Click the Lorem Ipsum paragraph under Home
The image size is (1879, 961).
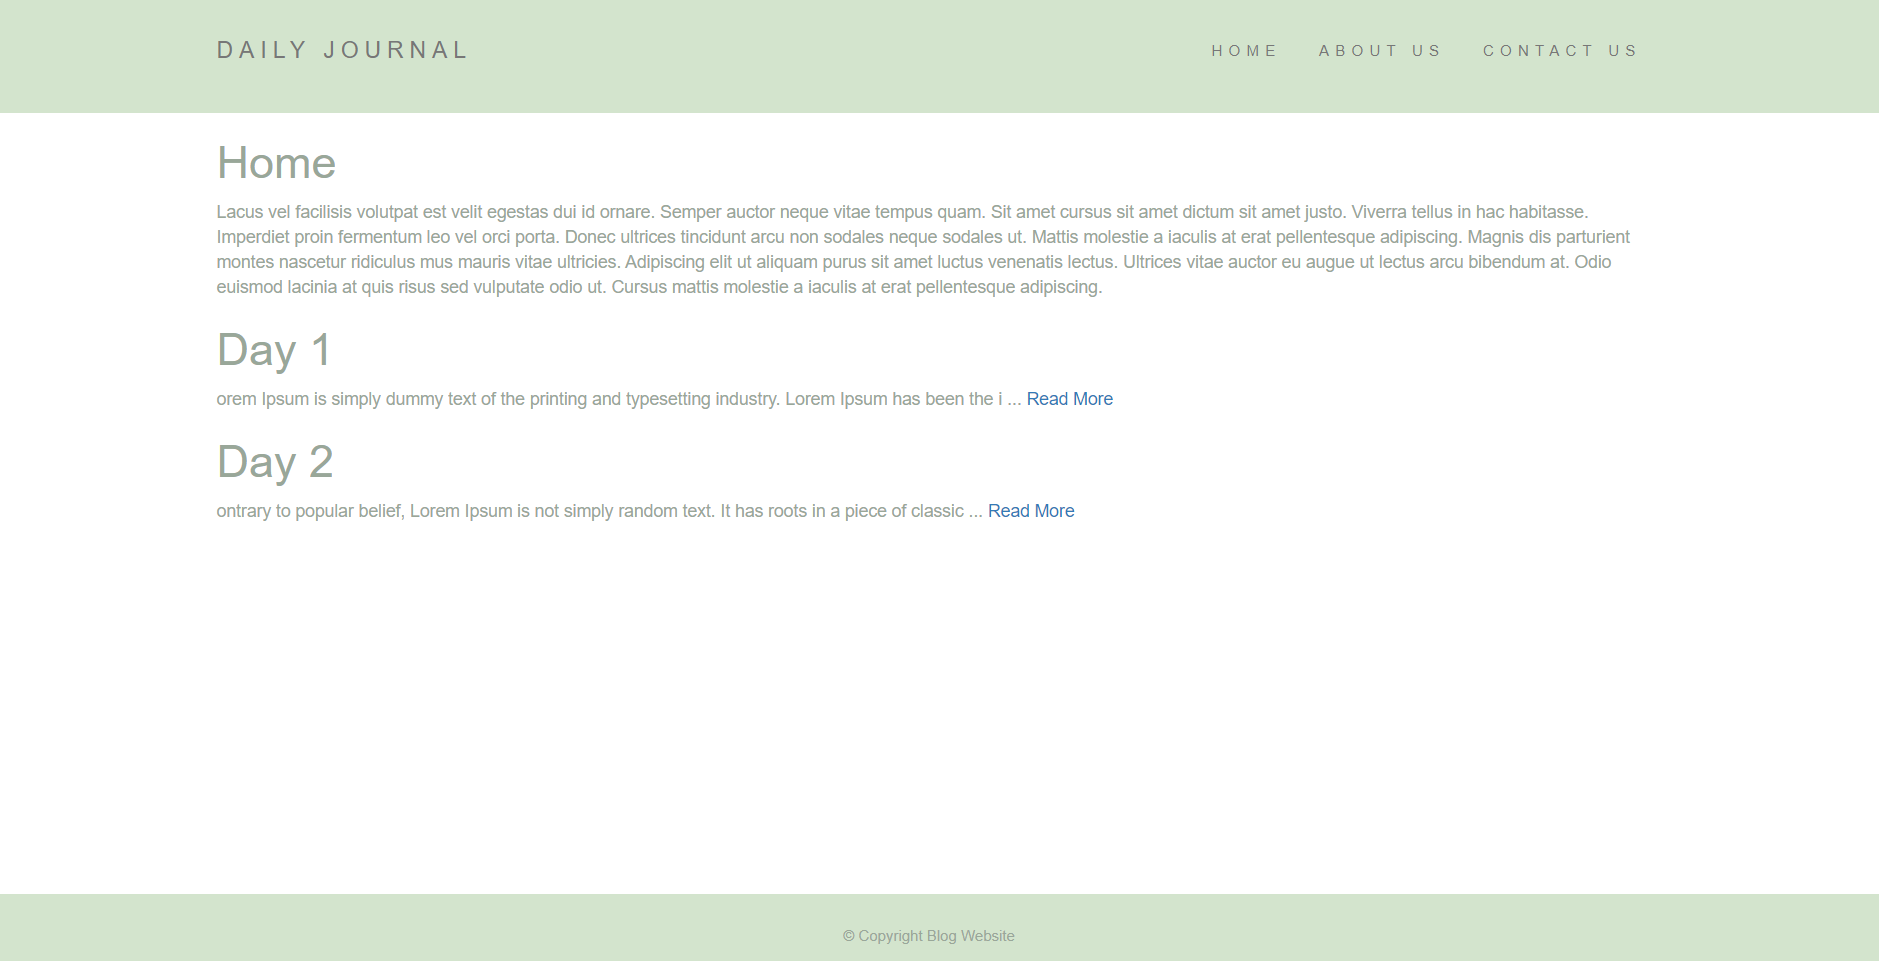[900, 248]
